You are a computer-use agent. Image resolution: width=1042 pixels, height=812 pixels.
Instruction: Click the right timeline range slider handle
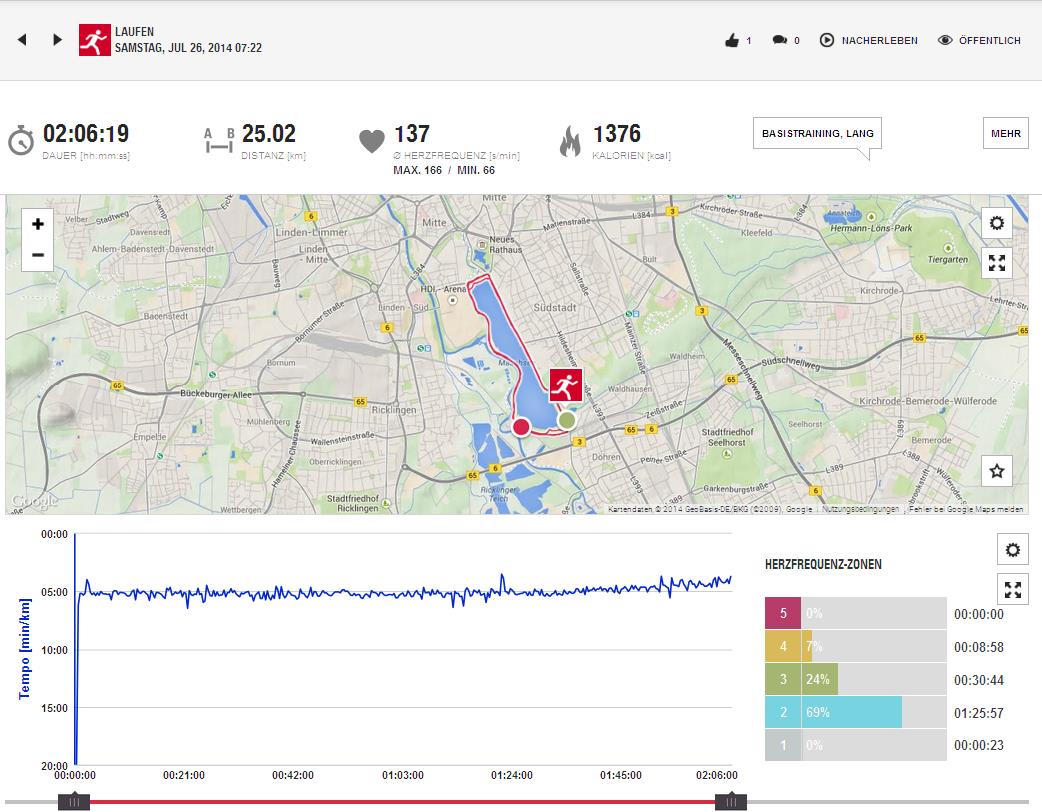[731, 801]
